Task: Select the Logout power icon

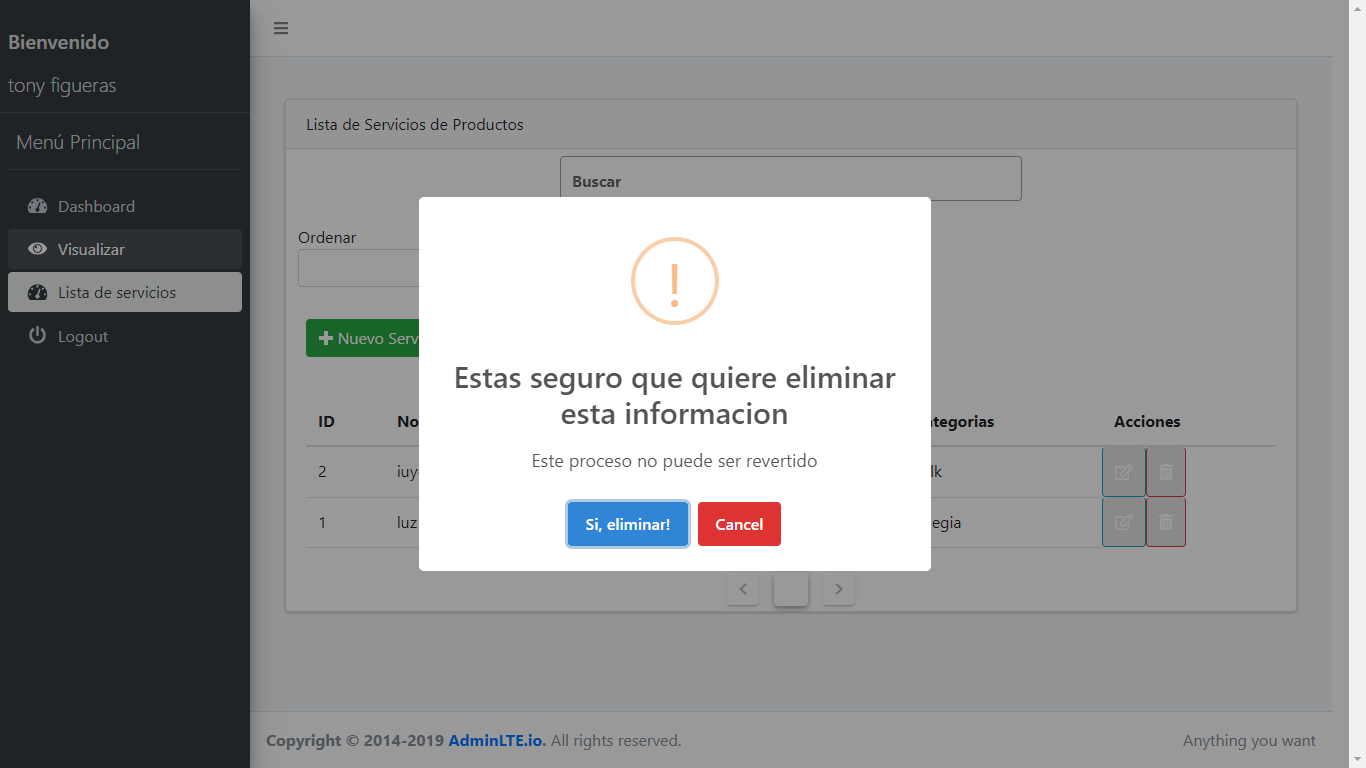Action: (37, 336)
